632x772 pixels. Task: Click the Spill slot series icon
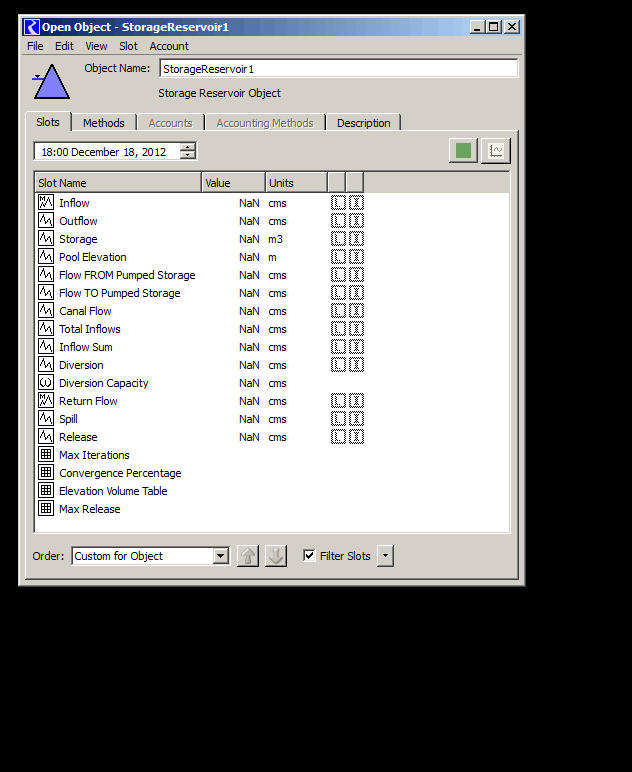(x=46, y=418)
